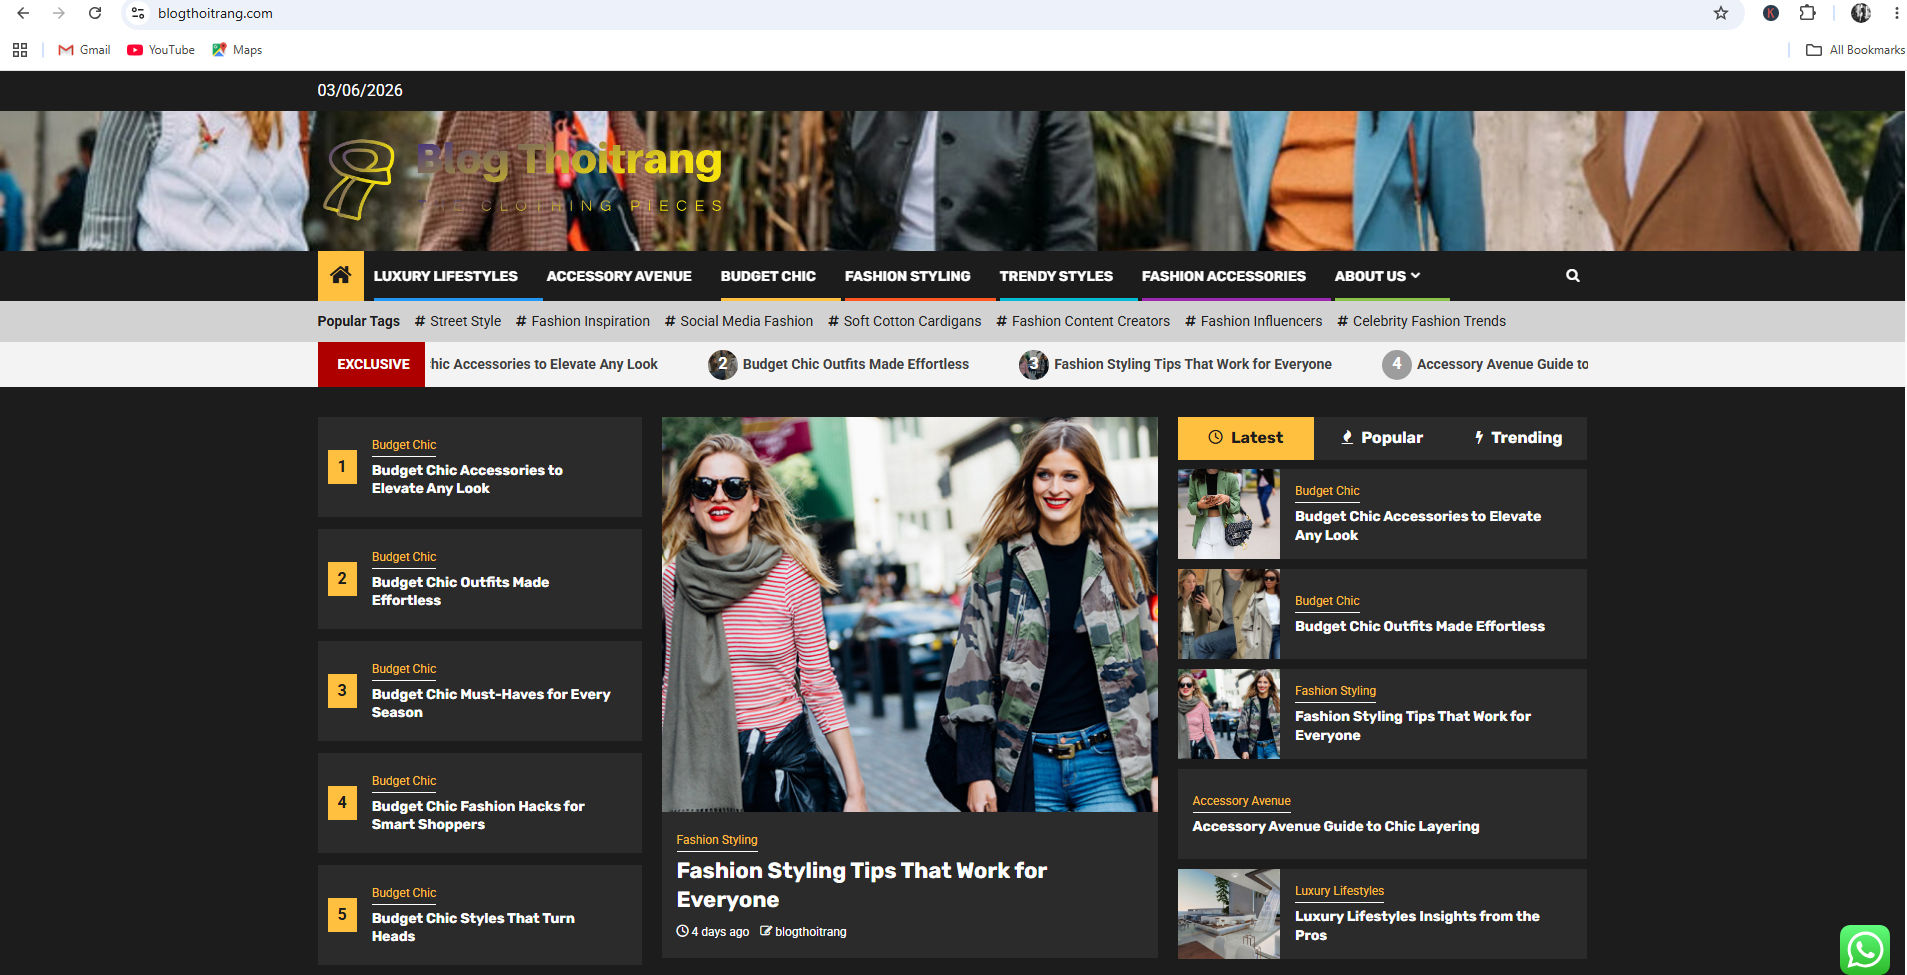This screenshot has height=975, width=1907.
Task: Open Accessory Avenue Guide to Chic Layering
Action: click(x=1336, y=826)
